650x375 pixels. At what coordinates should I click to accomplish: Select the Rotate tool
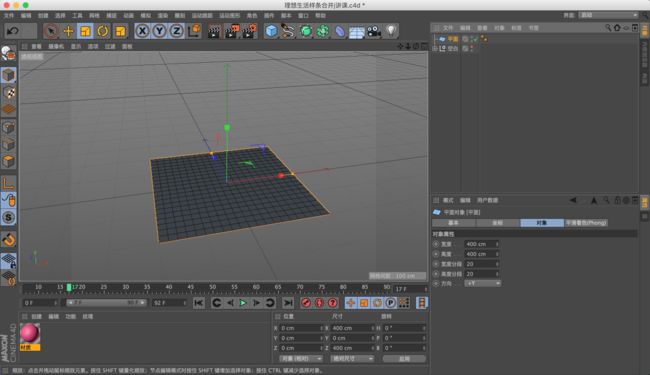102,31
